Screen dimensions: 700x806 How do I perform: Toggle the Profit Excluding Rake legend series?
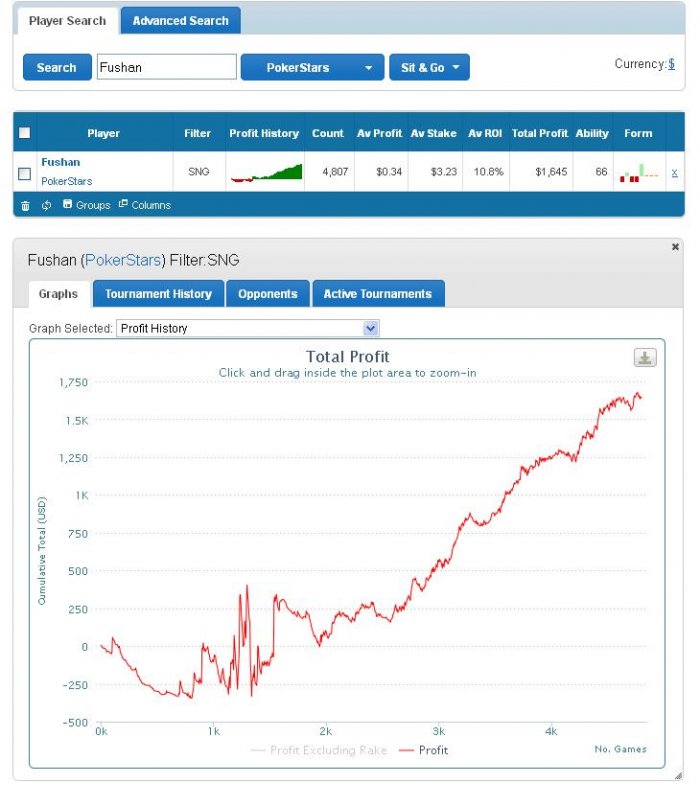pyautogui.click(x=319, y=750)
